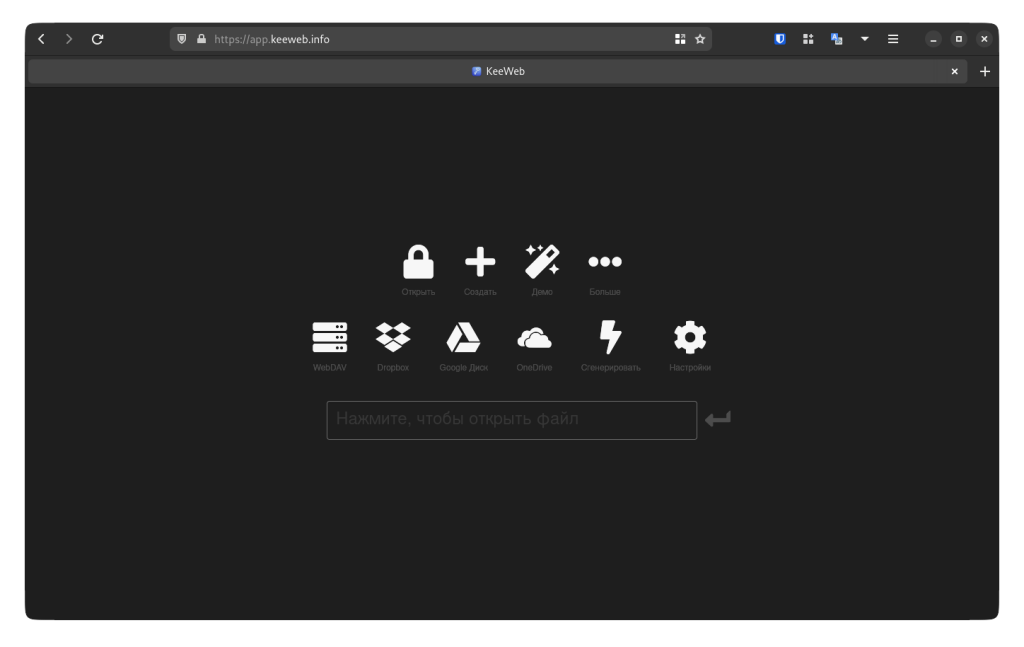Open the Bitwarden extension icon
The width and height of the screenshot is (1024, 647).
click(x=780, y=39)
